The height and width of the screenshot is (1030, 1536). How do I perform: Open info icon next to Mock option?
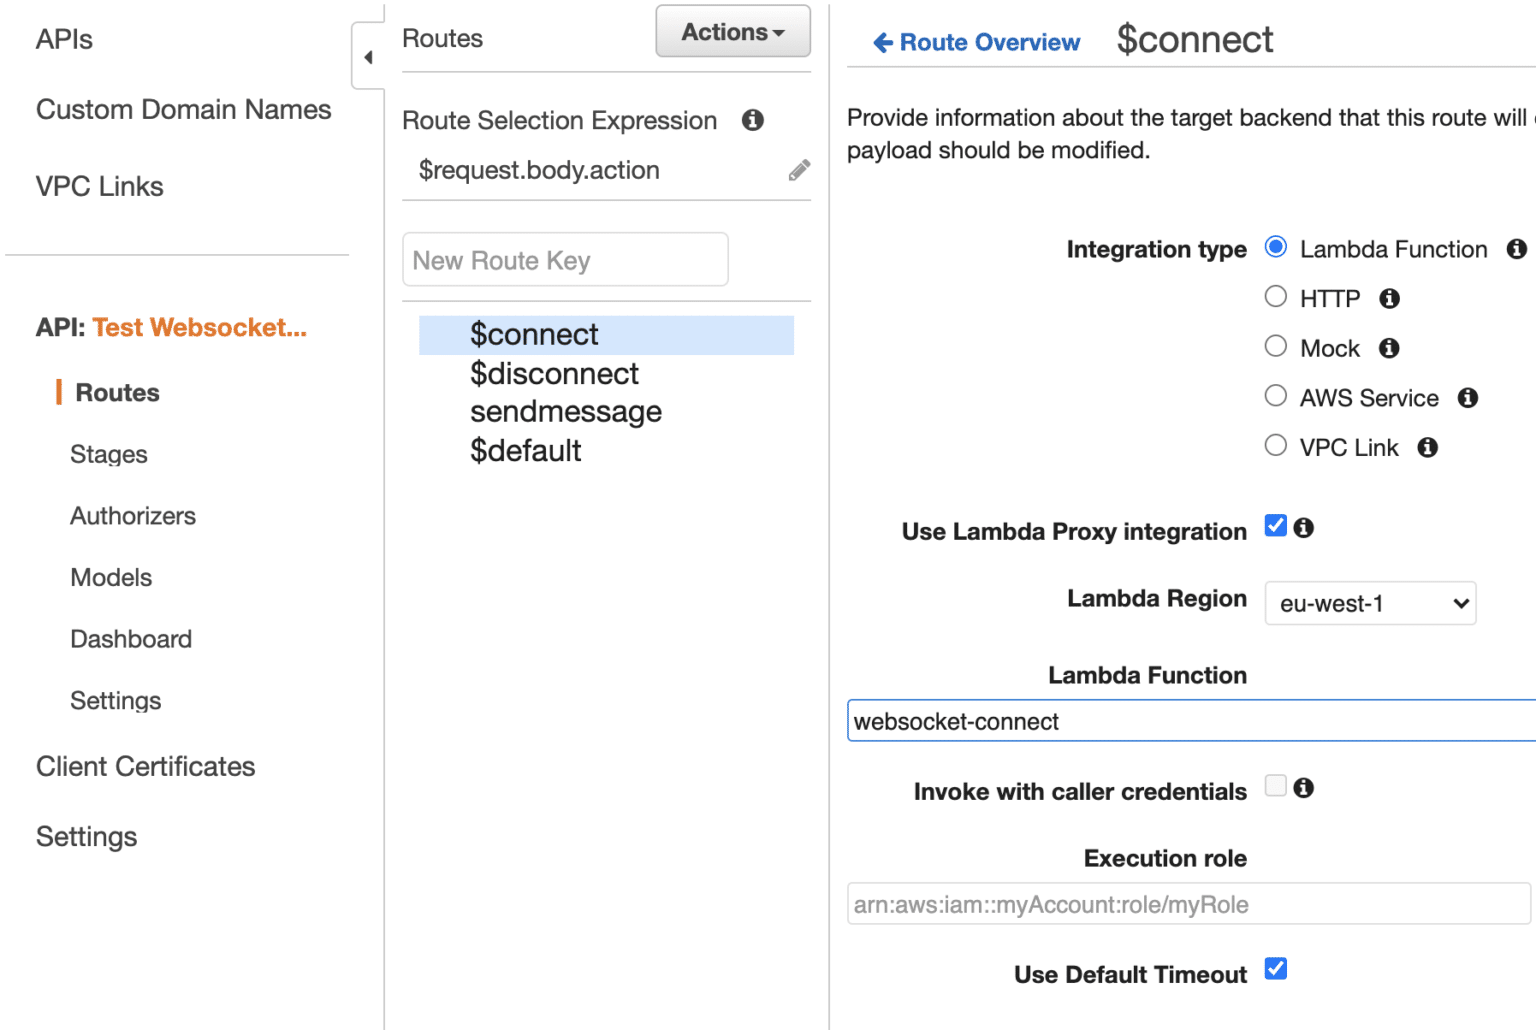pyautogui.click(x=1389, y=348)
